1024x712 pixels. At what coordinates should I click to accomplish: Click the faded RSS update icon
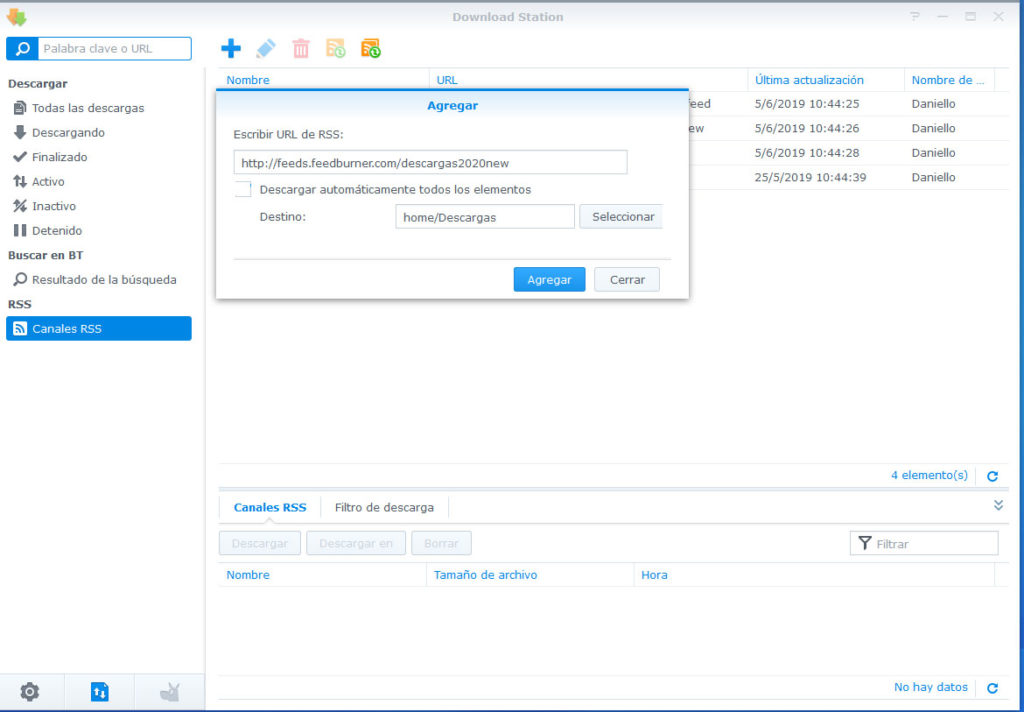pyautogui.click(x=336, y=48)
